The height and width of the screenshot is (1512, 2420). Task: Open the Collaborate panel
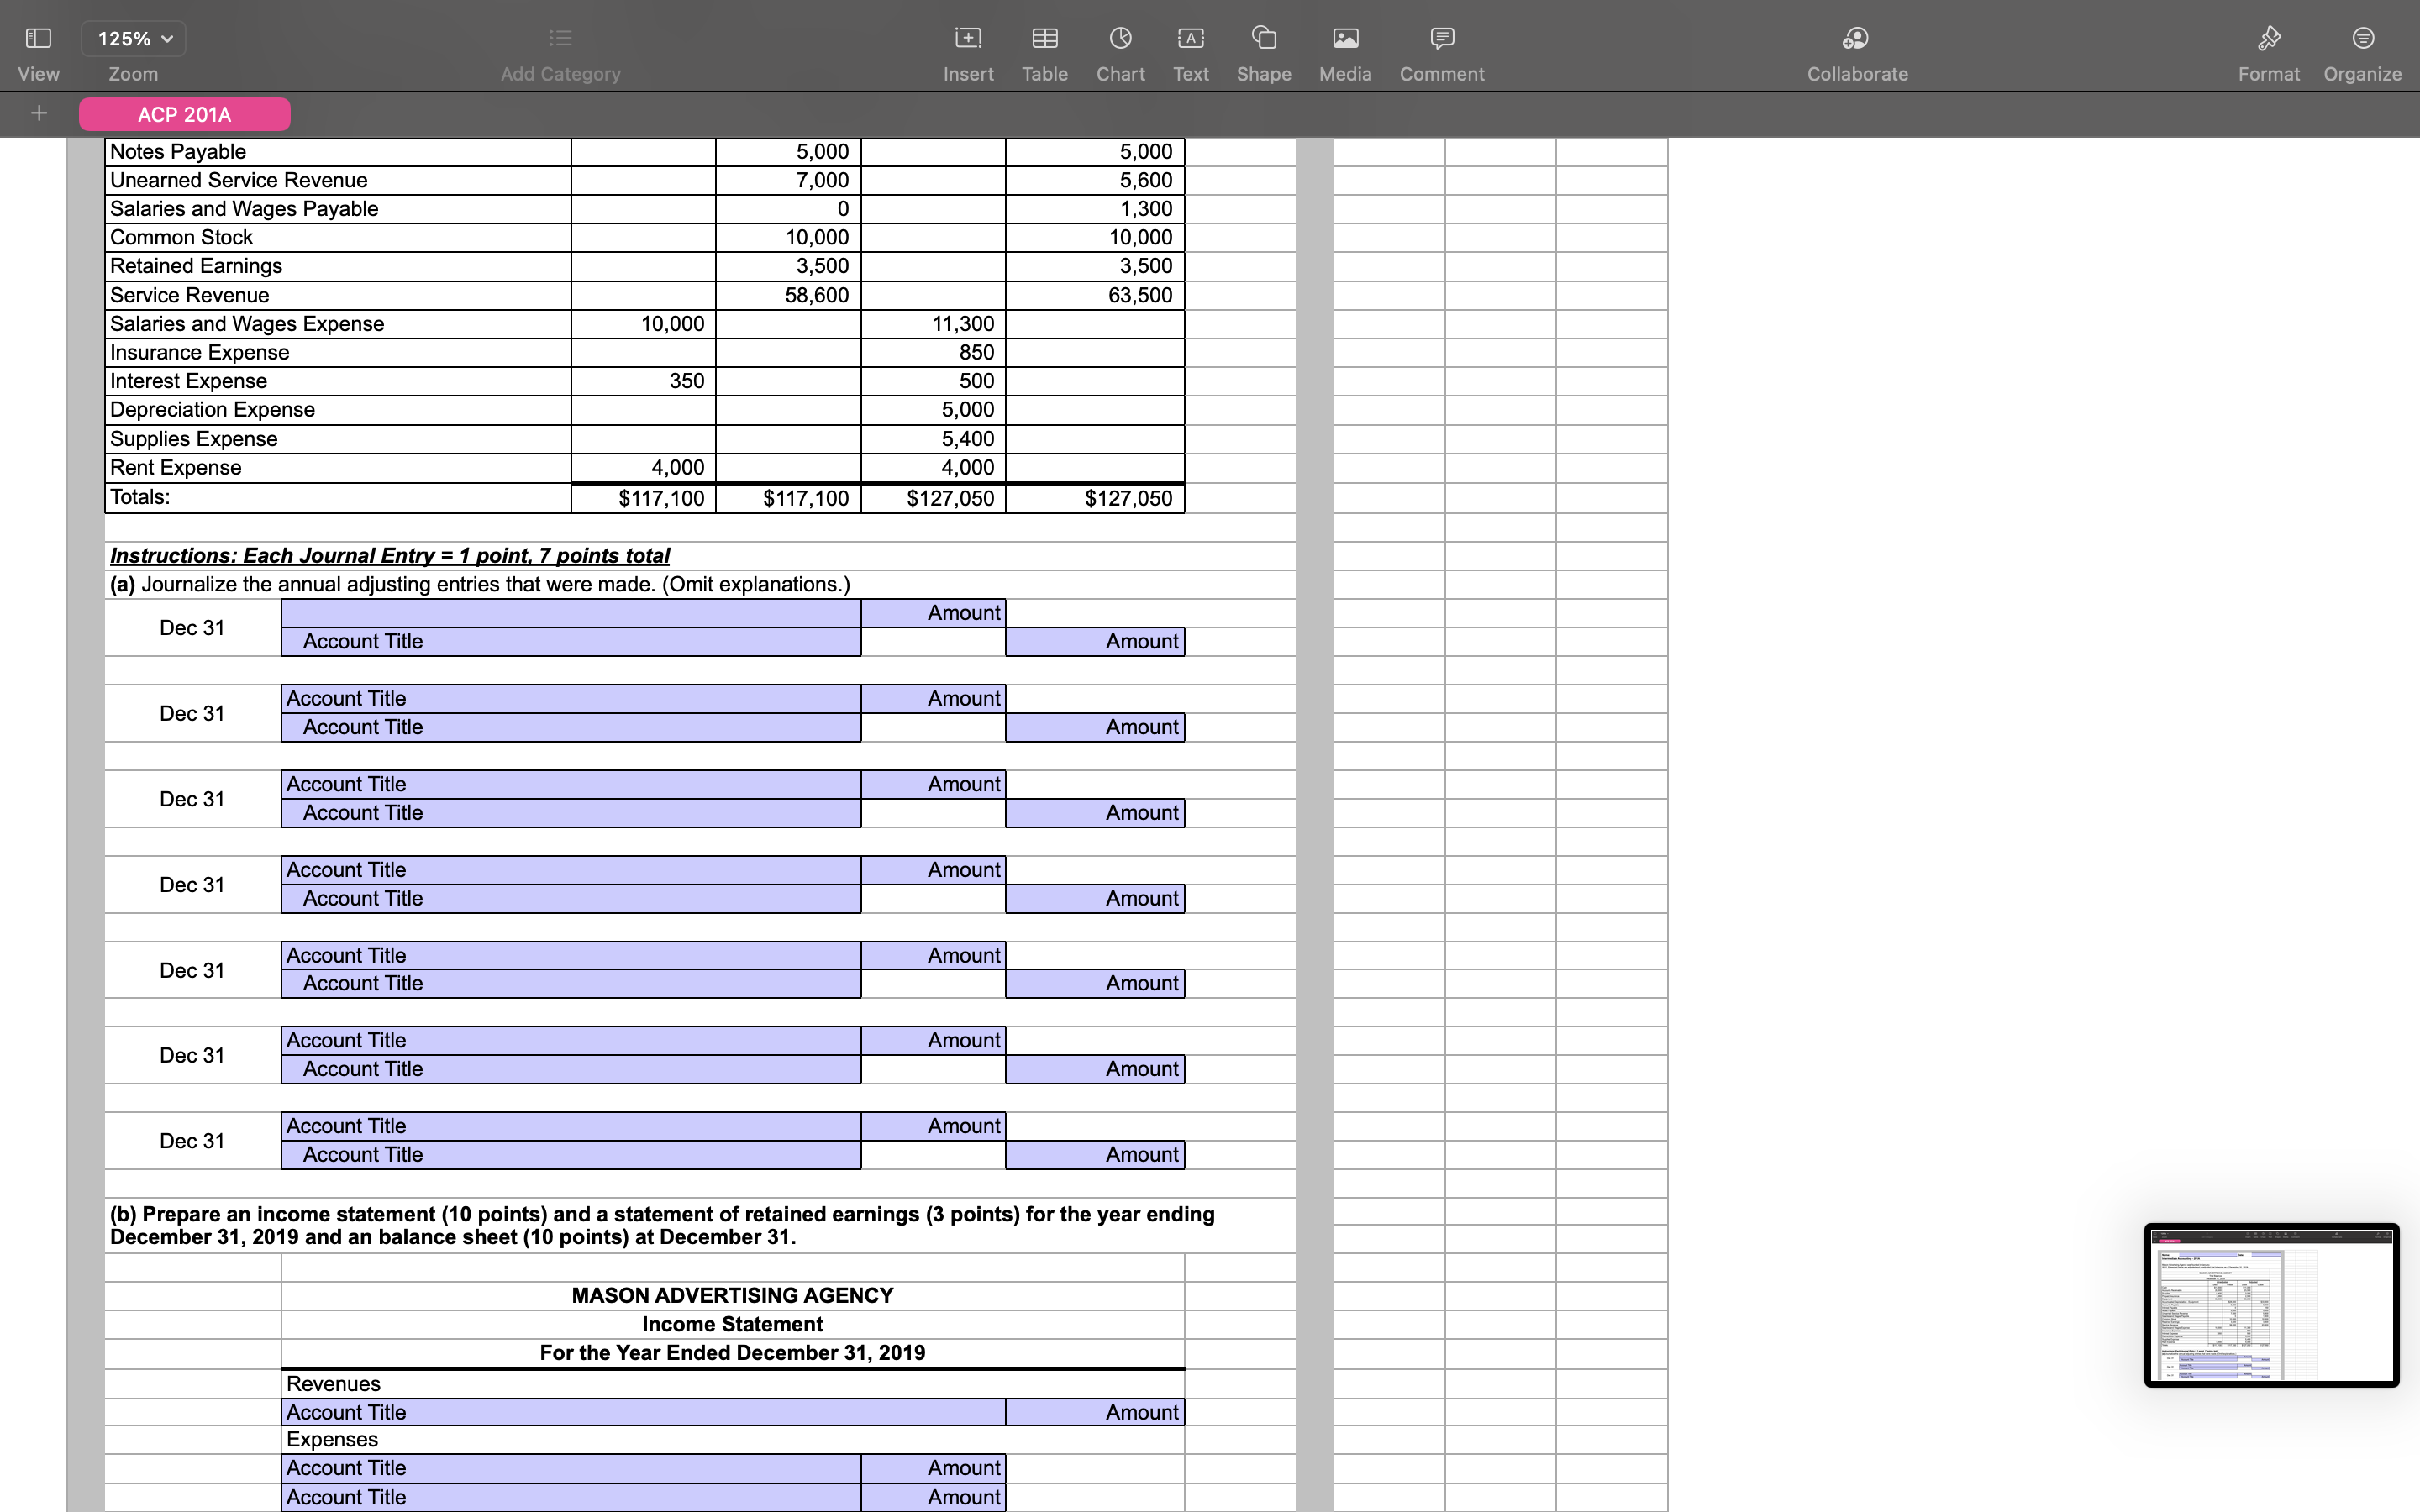click(1856, 38)
